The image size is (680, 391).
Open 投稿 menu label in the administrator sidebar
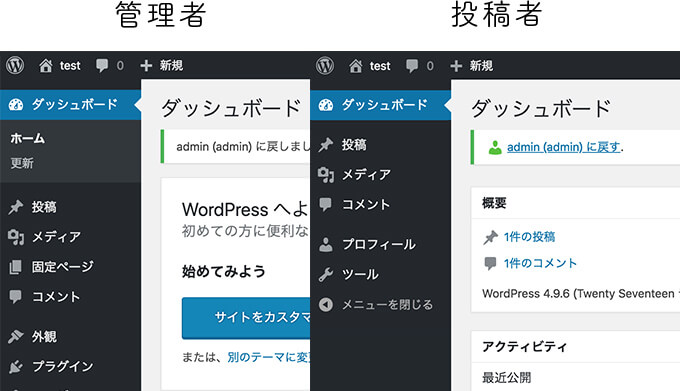click(44, 207)
